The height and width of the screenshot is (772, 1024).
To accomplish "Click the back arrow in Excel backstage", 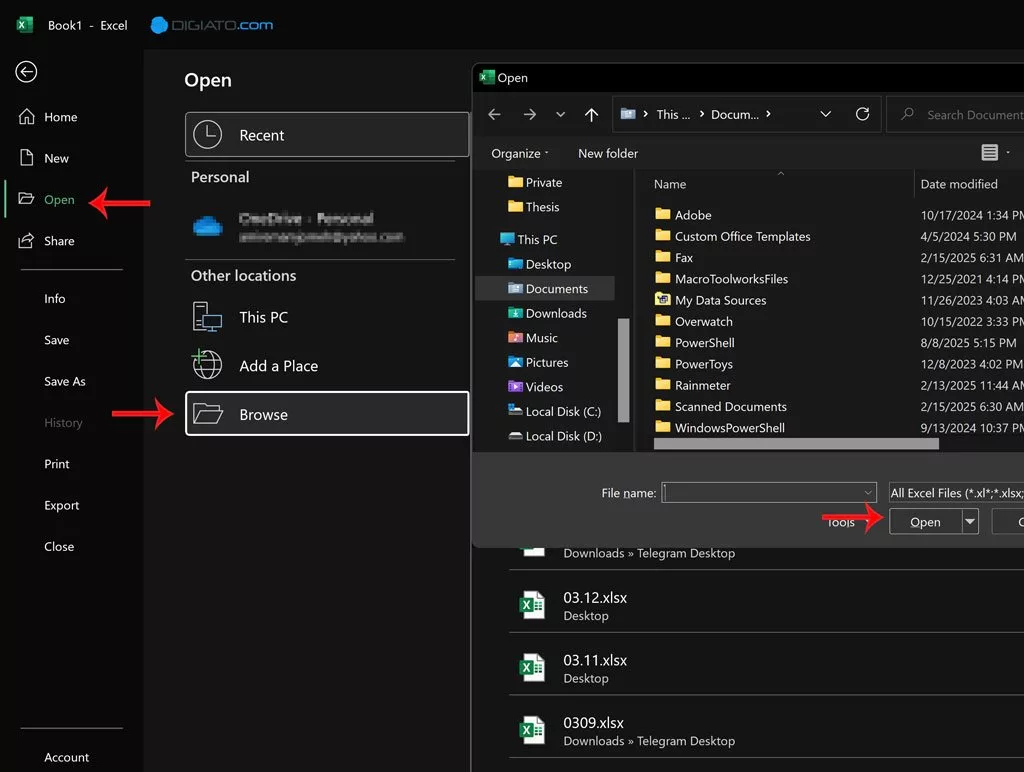I will tap(26, 72).
